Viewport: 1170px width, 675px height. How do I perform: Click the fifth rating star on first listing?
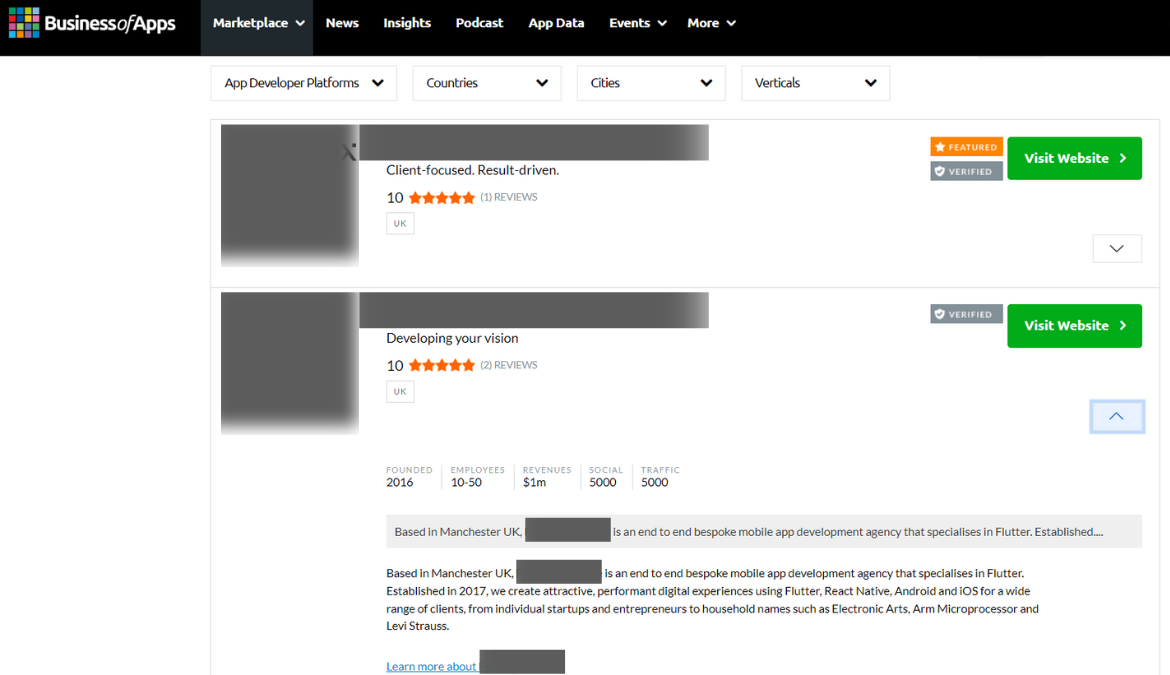coord(466,197)
